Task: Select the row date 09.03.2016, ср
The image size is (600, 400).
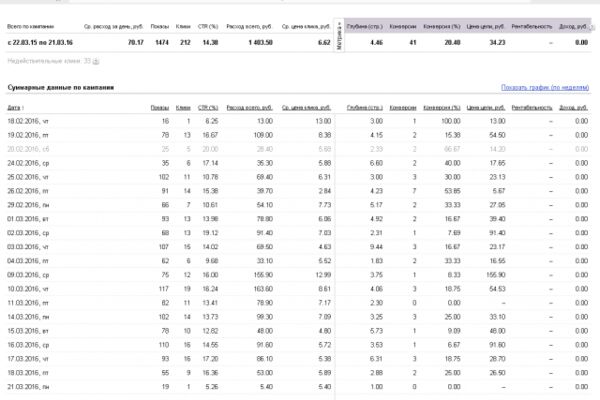Action: pyautogui.click(x=28, y=275)
